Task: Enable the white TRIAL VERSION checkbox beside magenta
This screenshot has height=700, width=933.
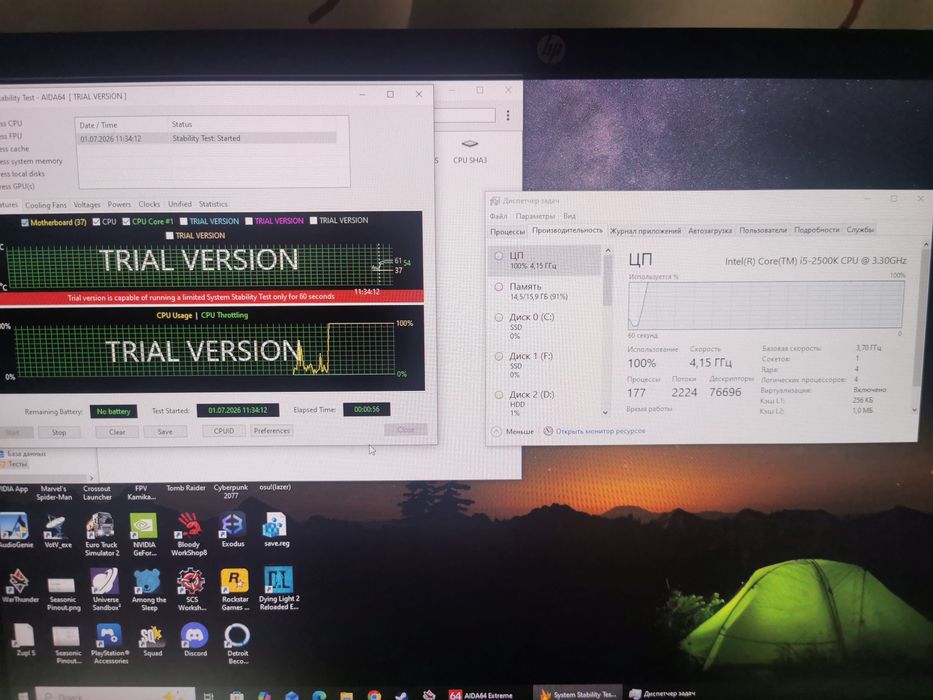Action: tap(314, 220)
